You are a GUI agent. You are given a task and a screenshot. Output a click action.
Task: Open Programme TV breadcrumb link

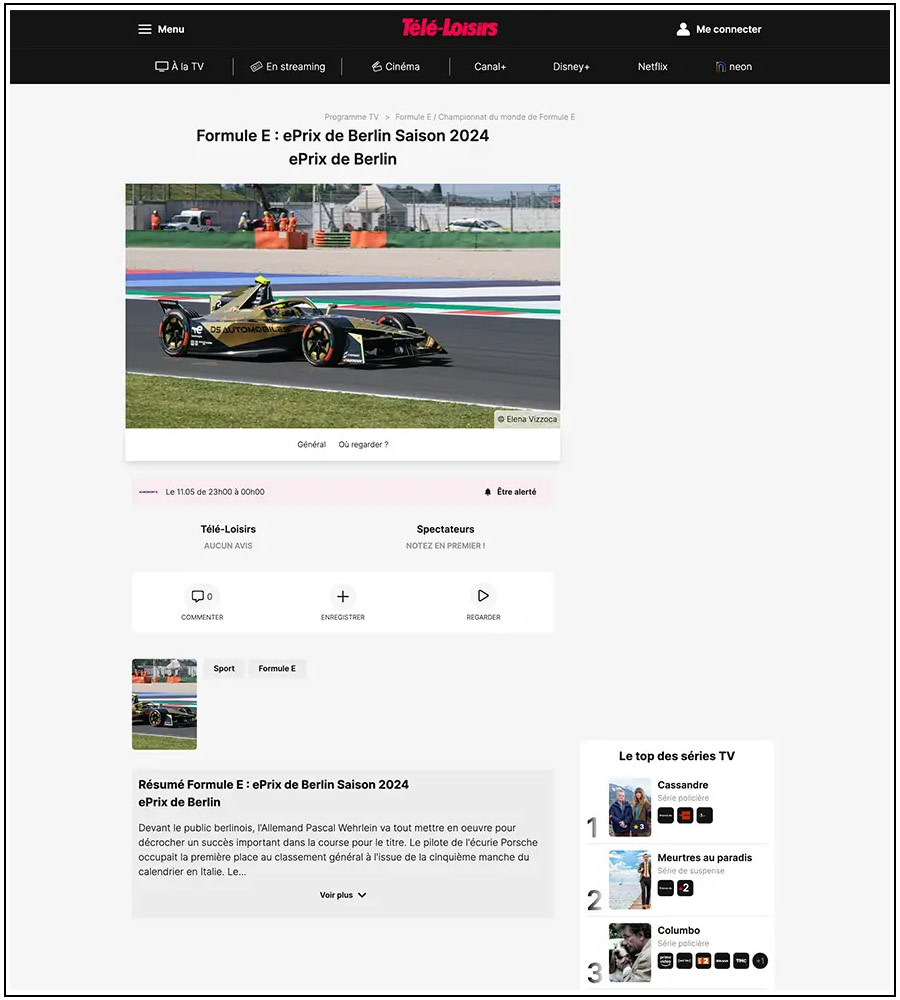pyautogui.click(x=352, y=117)
